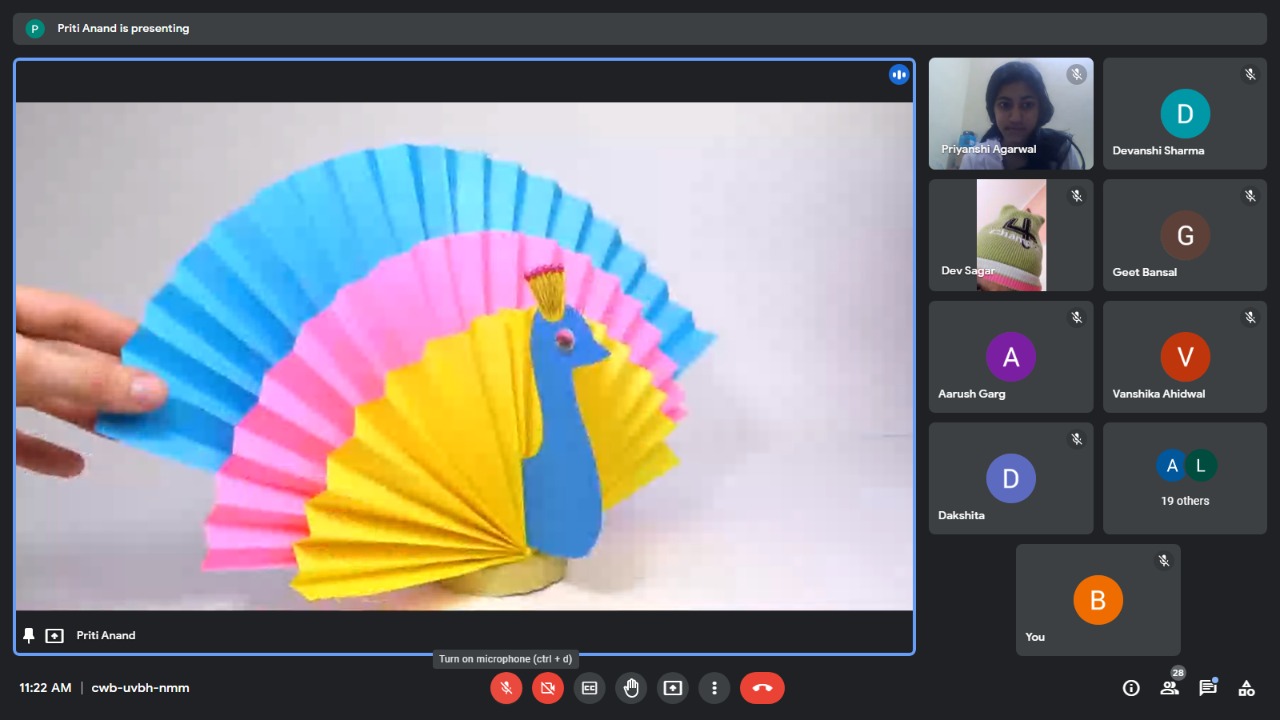Viewport: 1280px width, 720px height.
Task: Toggle closed captions
Action: tap(590, 688)
